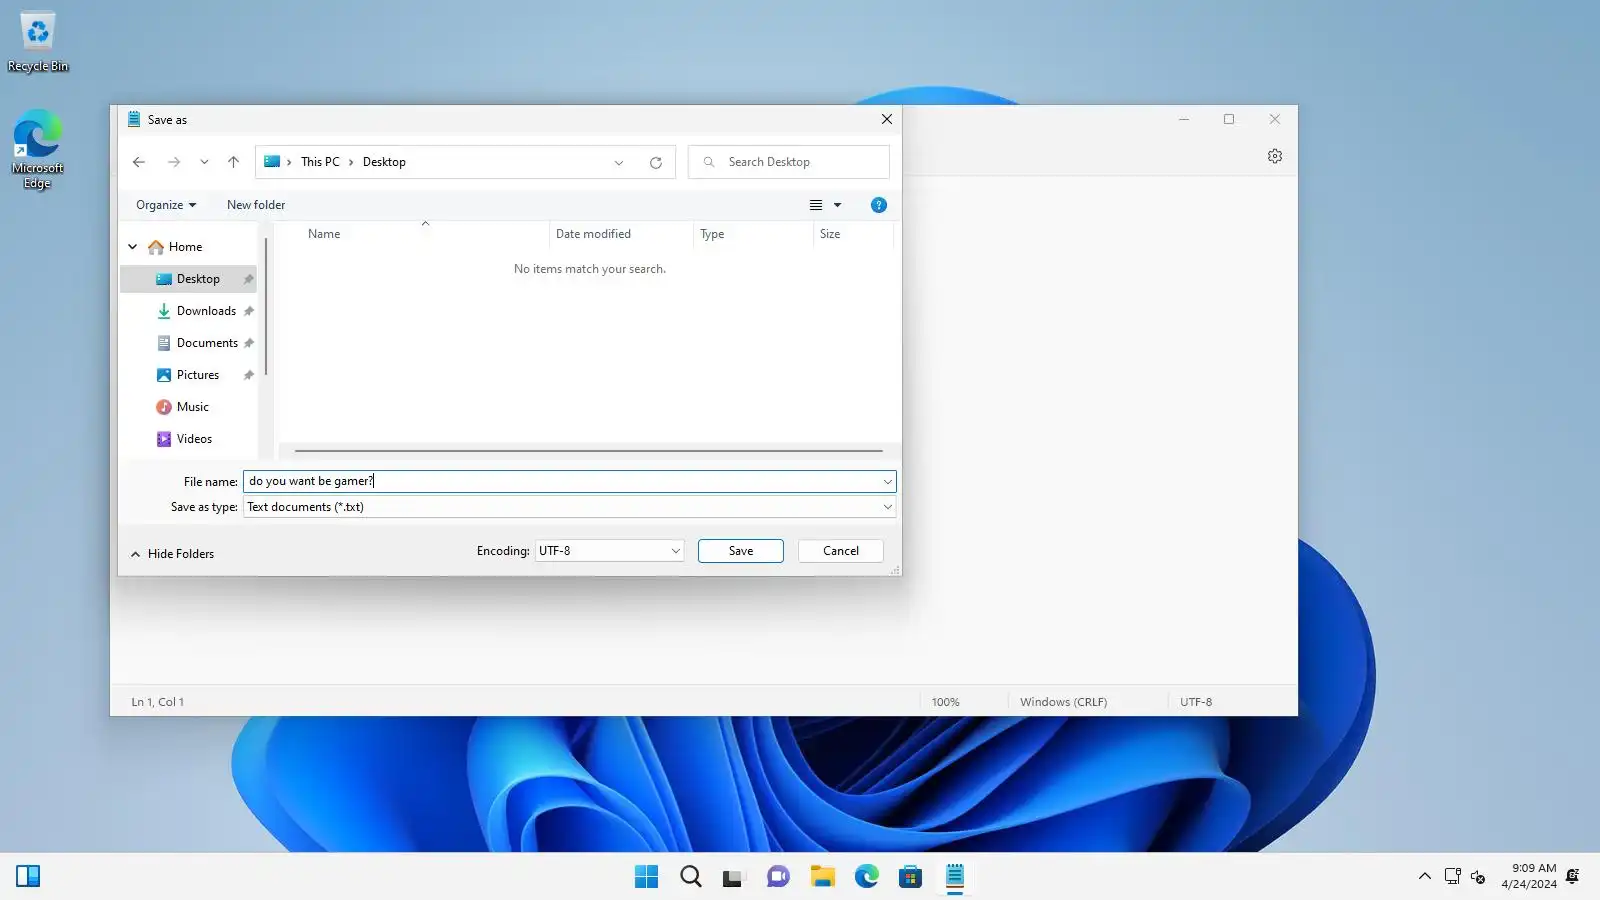
Task: Click Windows (CRLF) line ending status
Action: pyautogui.click(x=1064, y=702)
